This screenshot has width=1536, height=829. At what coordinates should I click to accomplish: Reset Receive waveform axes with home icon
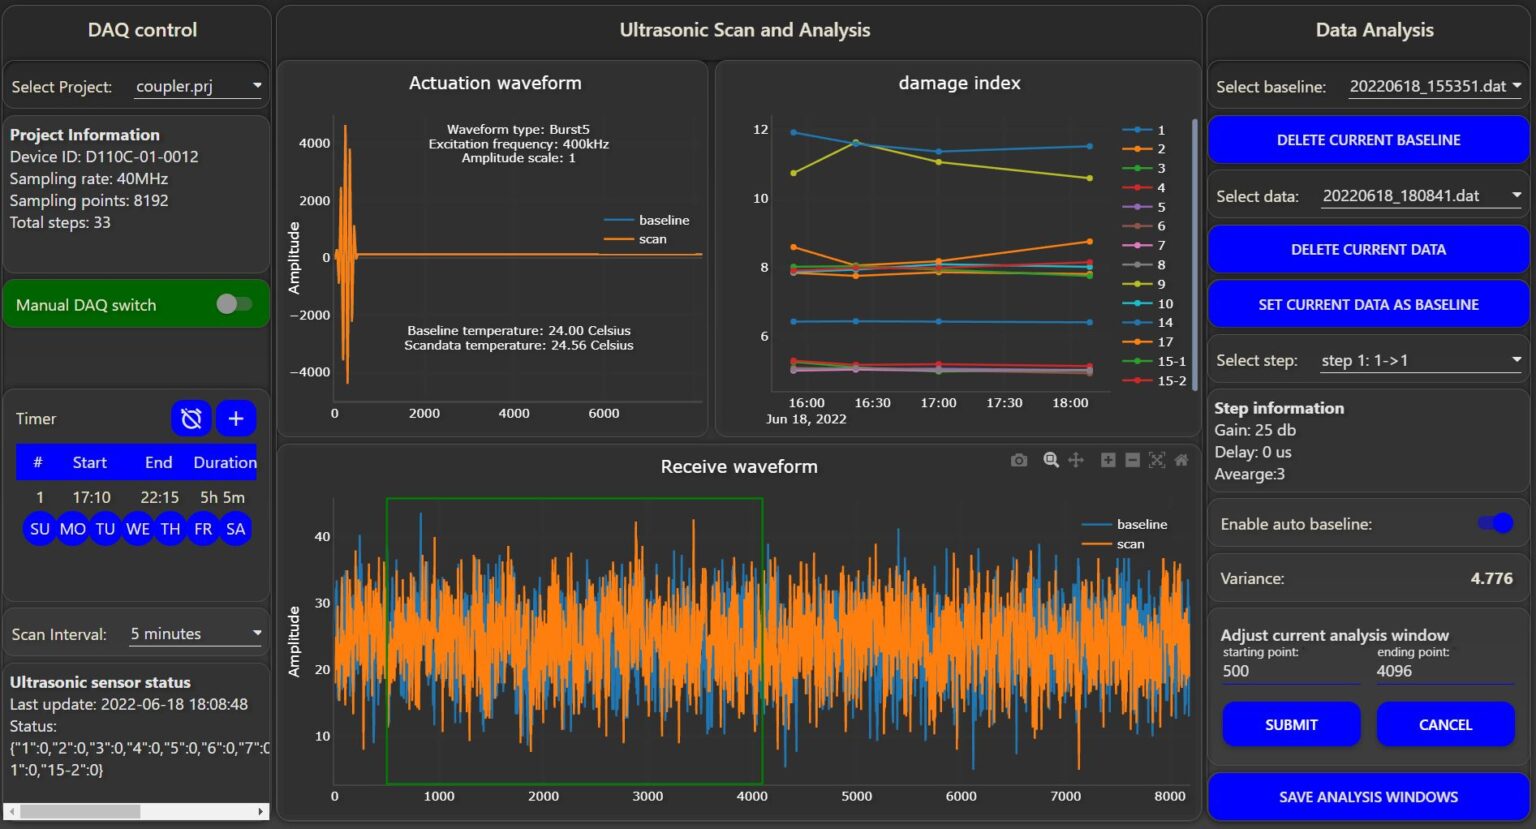(x=1181, y=460)
